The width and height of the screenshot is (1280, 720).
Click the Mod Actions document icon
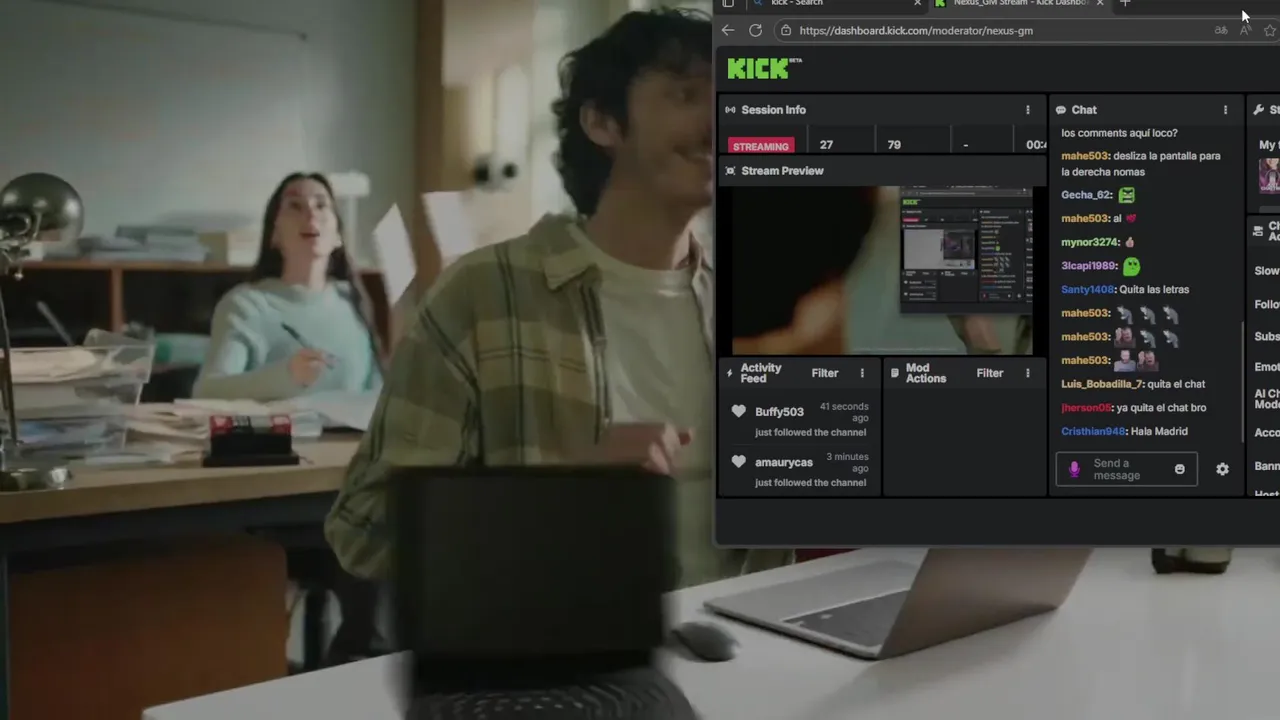point(895,373)
